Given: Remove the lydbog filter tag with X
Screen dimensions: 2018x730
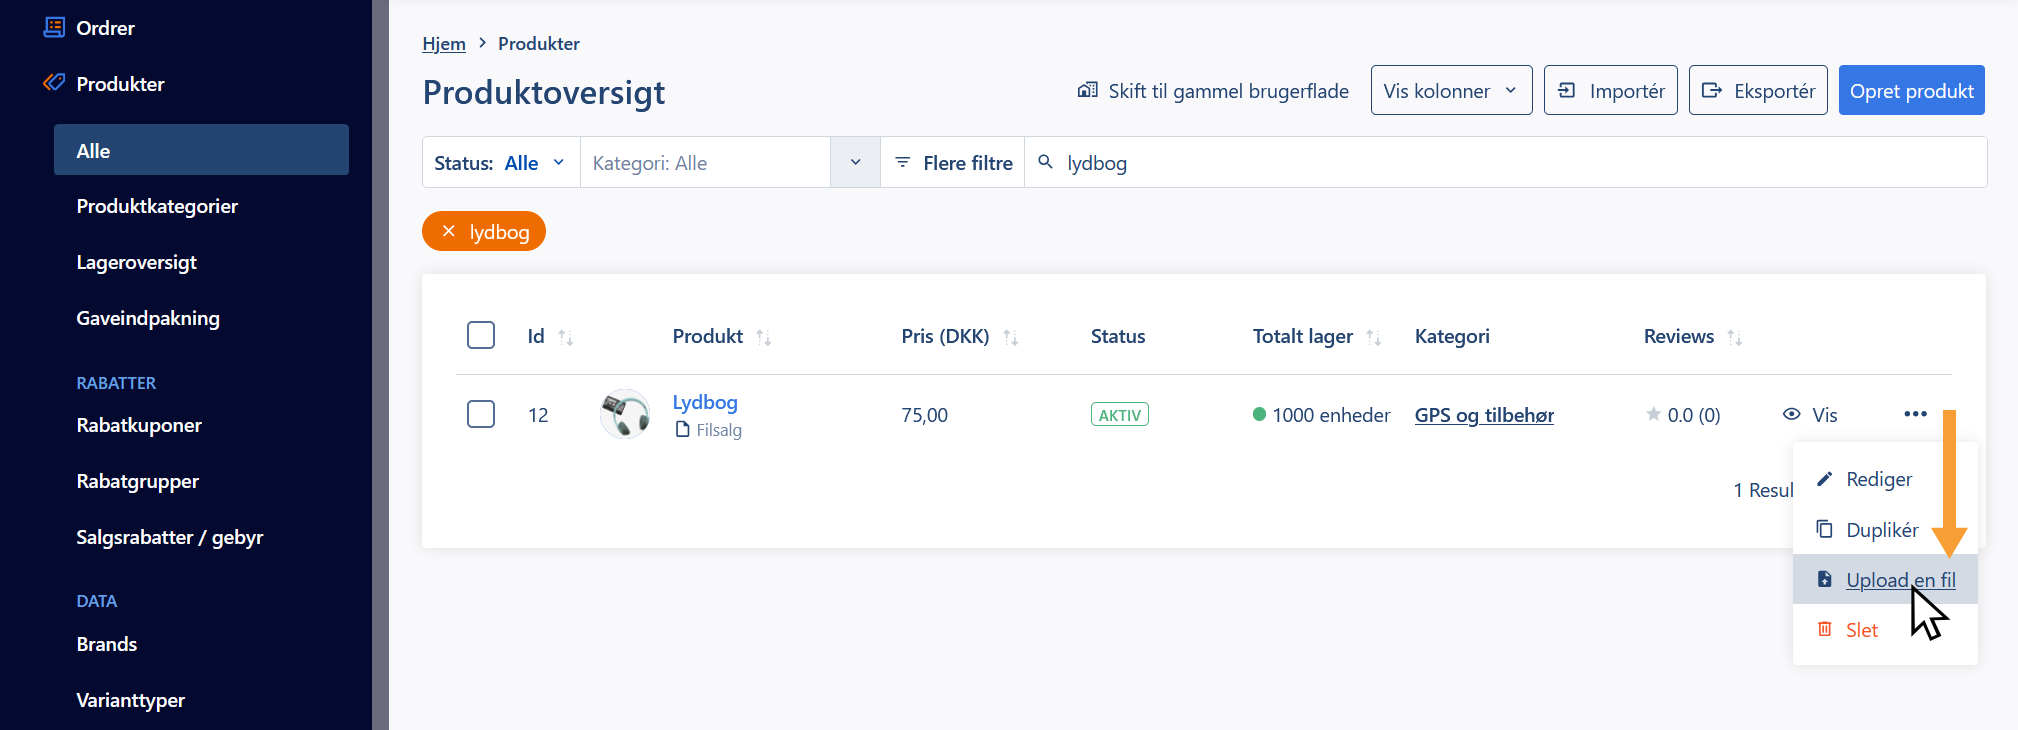Looking at the screenshot, I should coord(449,231).
